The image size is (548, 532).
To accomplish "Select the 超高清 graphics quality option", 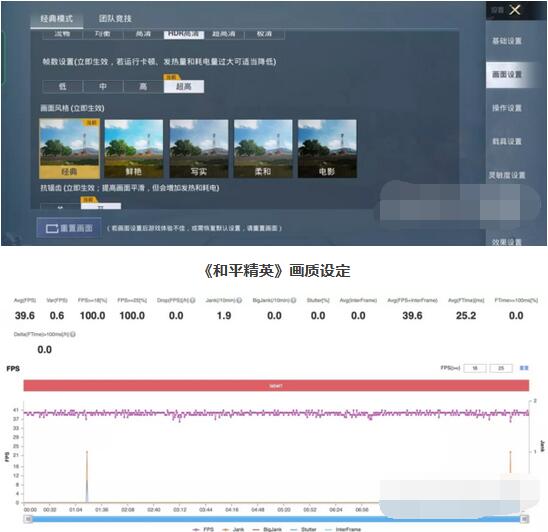I will point(224,34).
